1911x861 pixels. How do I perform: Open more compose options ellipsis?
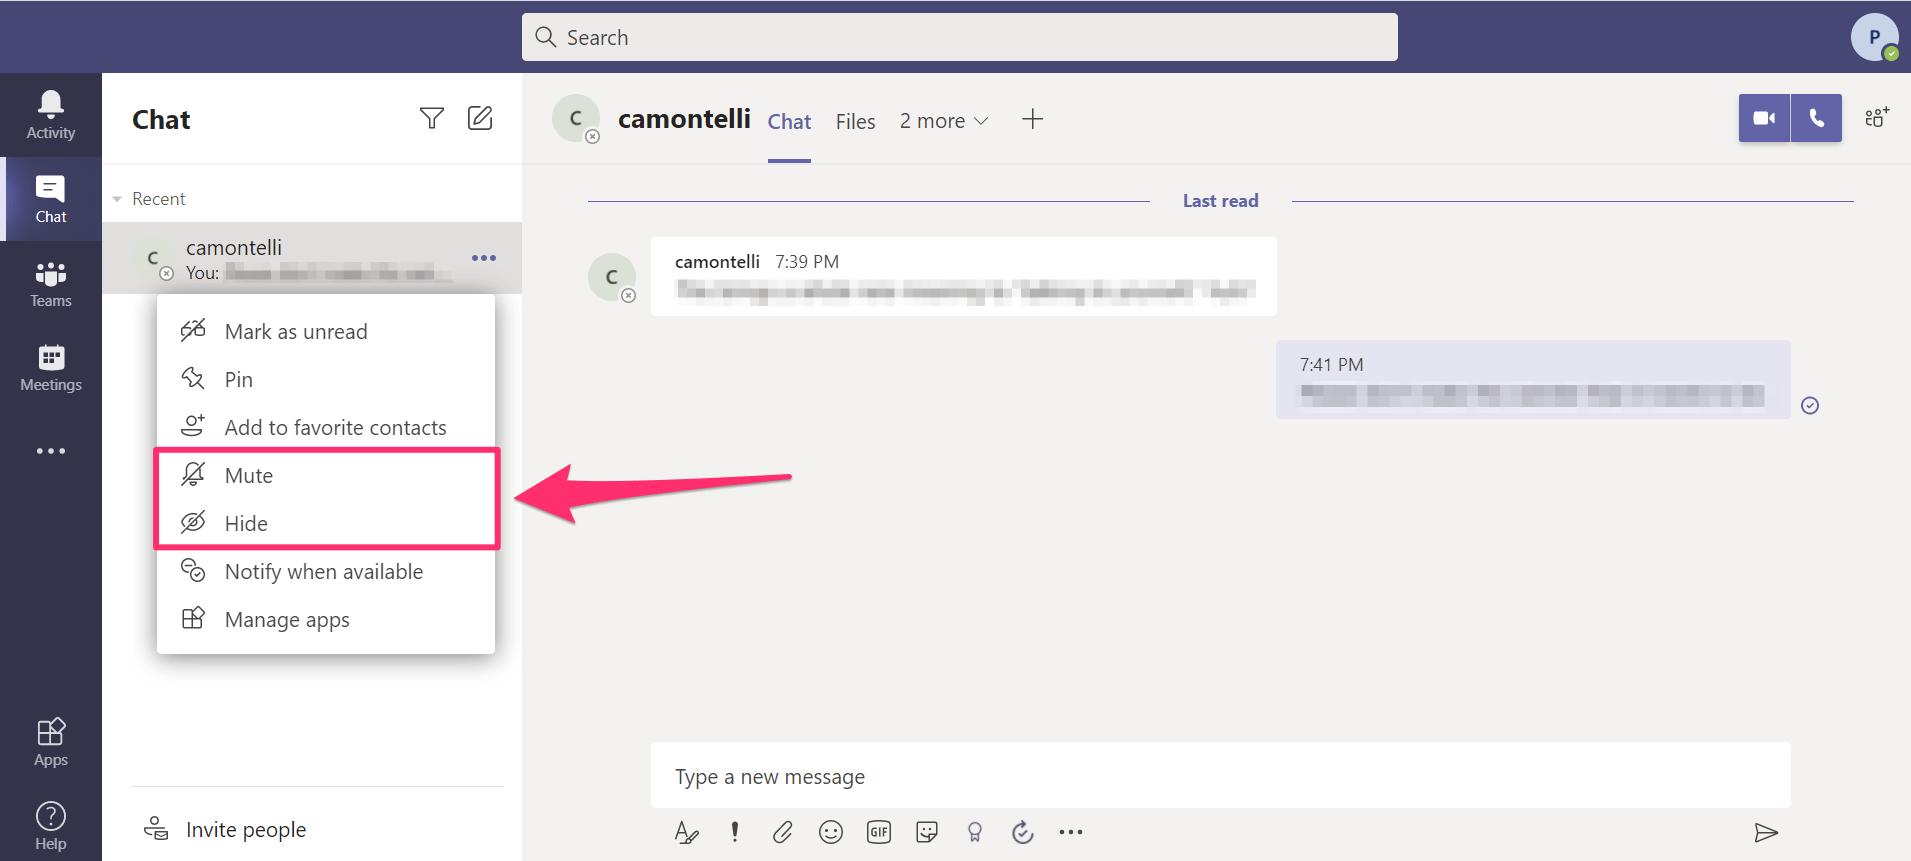pyautogui.click(x=1071, y=832)
